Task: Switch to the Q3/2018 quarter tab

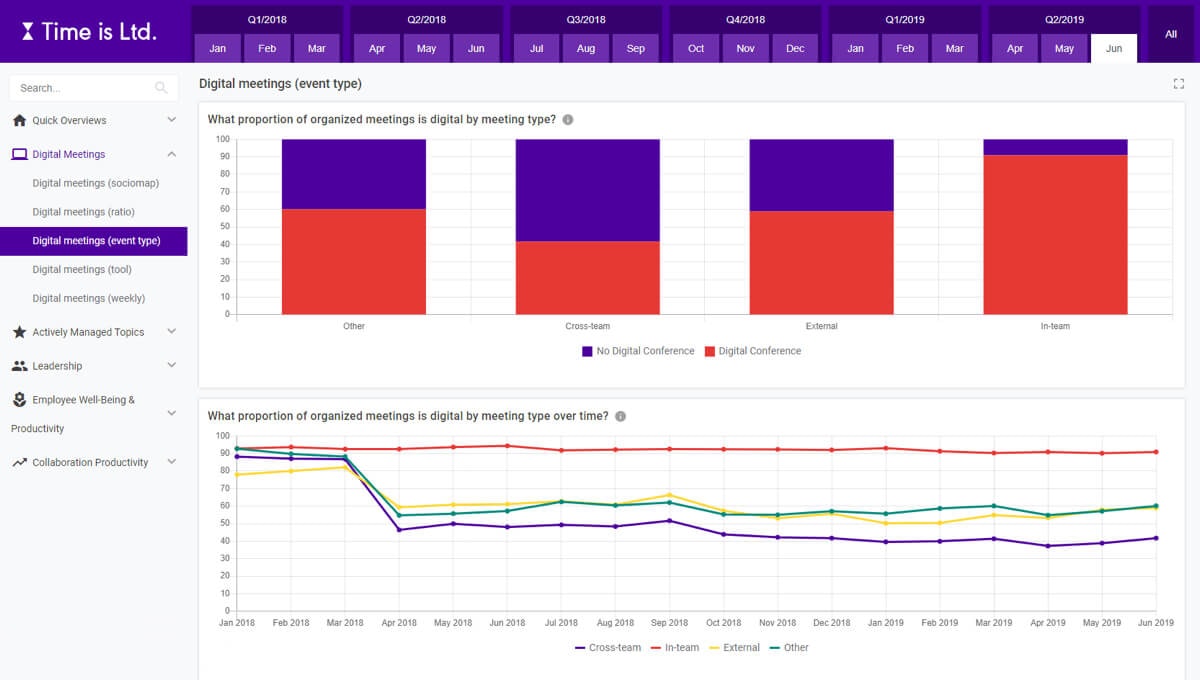Action: click(585, 18)
